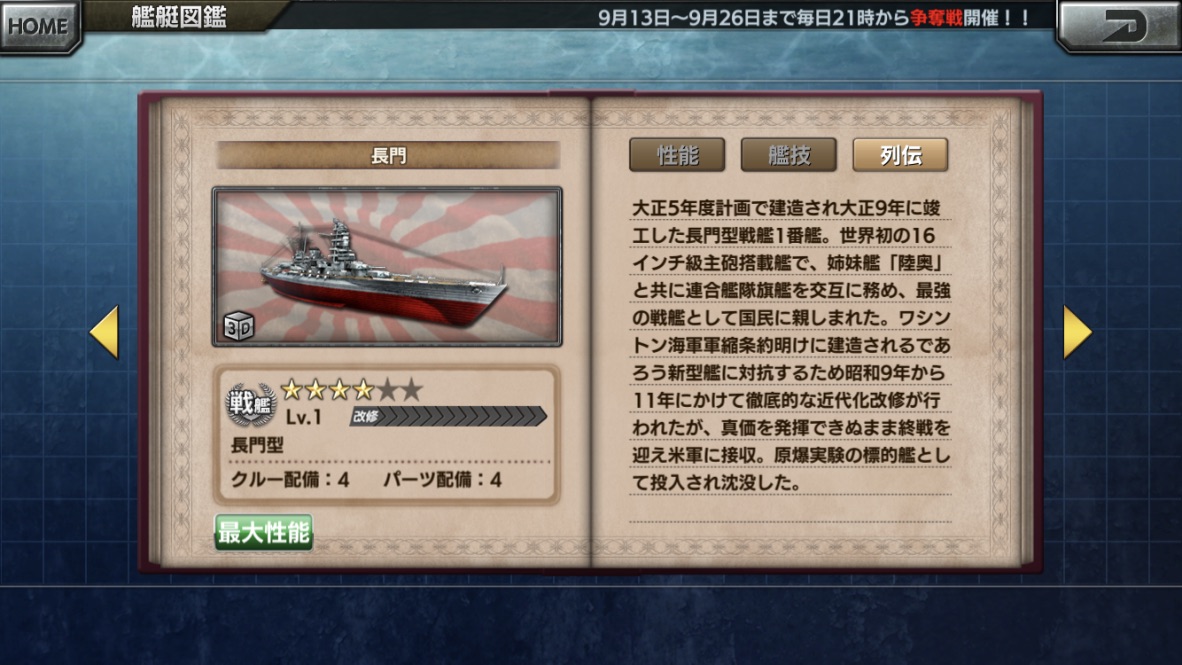Switch to the 性能 tab
This screenshot has width=1182, height=665.
click(677, 155)
